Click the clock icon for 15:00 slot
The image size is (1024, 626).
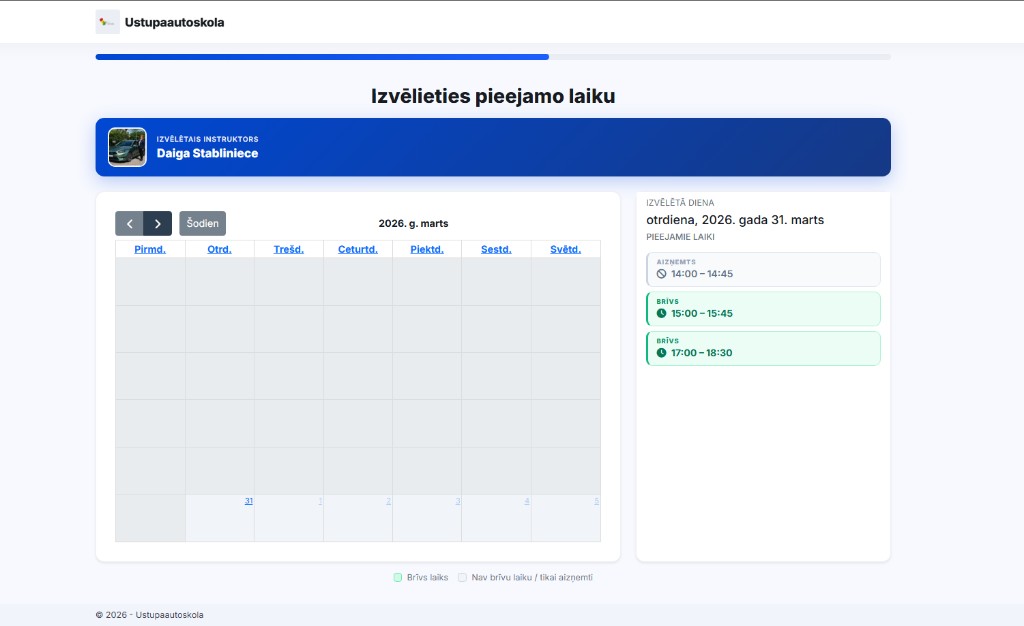pos(661,313)
